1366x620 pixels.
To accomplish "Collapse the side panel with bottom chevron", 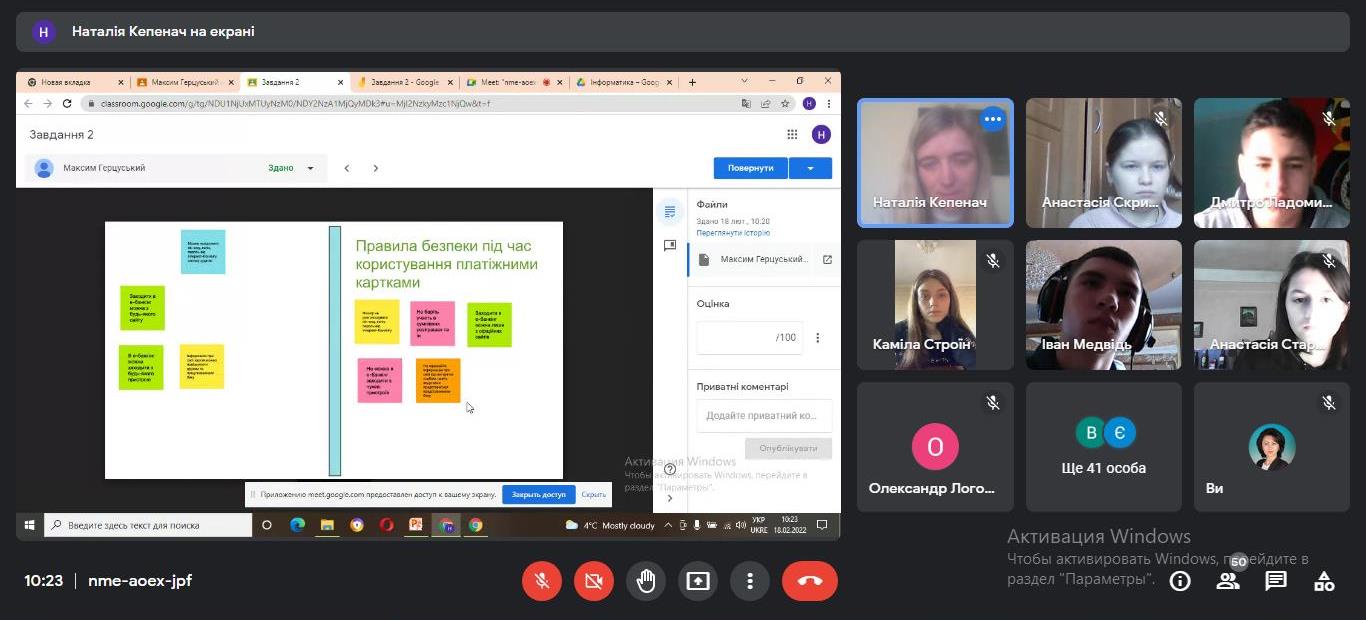I will [x=670, y=498].
